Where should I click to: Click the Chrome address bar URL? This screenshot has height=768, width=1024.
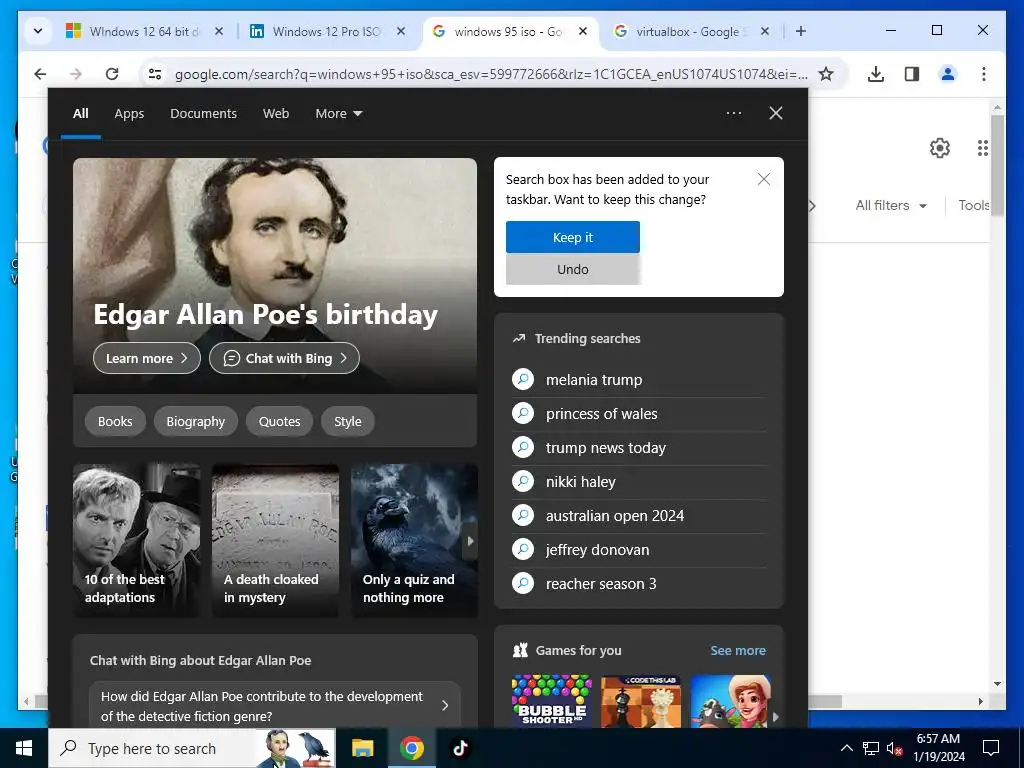[x=491, y=74]
